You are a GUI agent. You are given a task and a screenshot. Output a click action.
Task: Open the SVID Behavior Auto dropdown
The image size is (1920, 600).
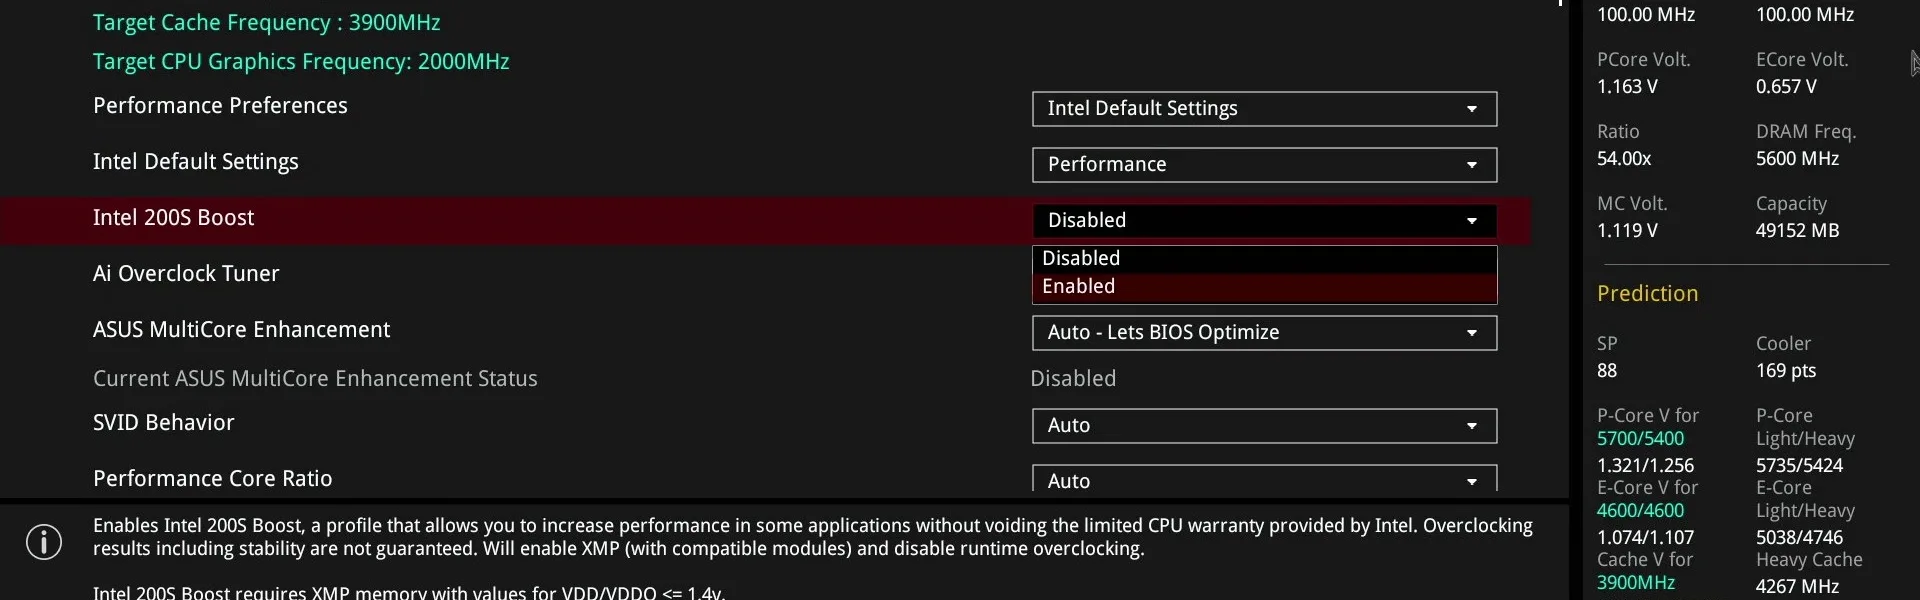click(x=1264, y=426)
